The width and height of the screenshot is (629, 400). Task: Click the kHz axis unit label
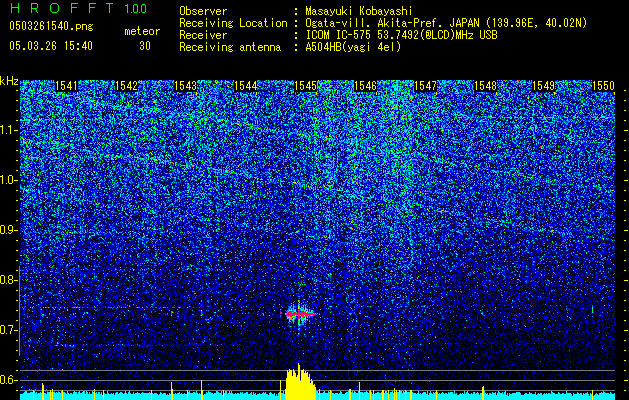click(x=9, y=81)
